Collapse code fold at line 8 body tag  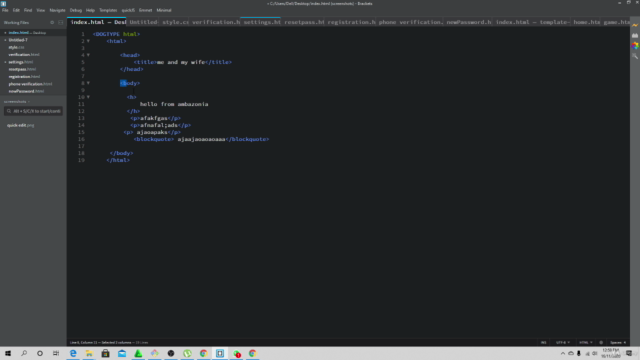coord(88,83)
